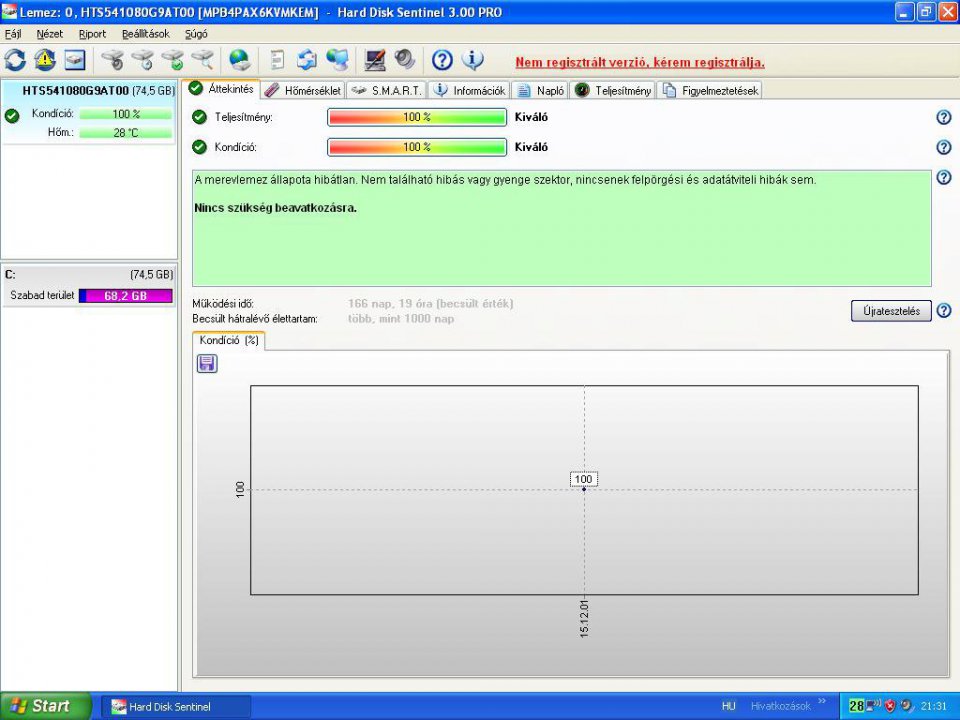Click the red registration link

click(640, 62)
